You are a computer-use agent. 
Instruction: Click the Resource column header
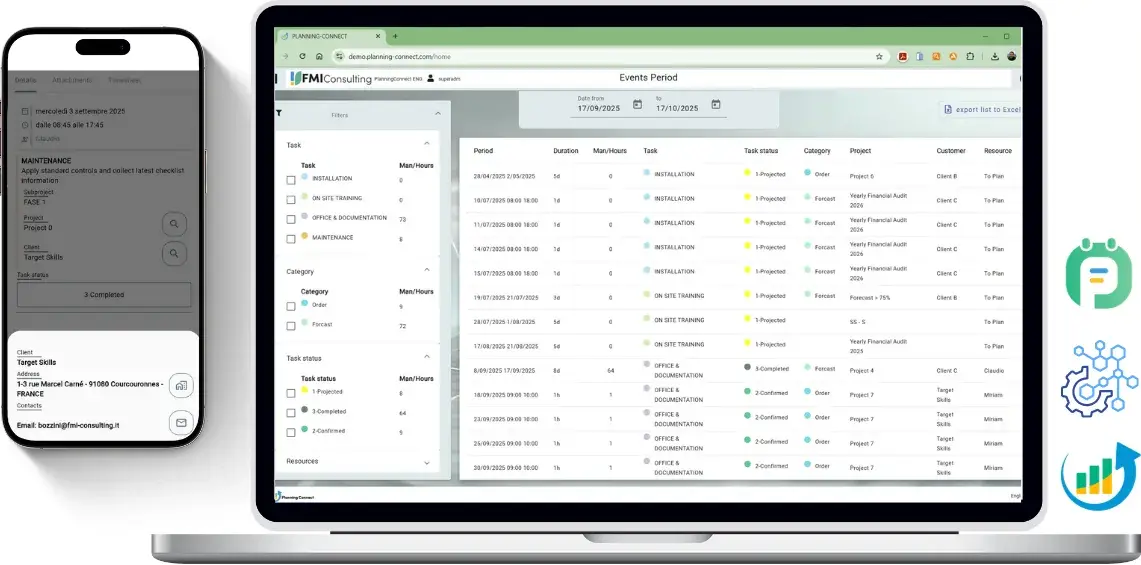click(998, 151)
